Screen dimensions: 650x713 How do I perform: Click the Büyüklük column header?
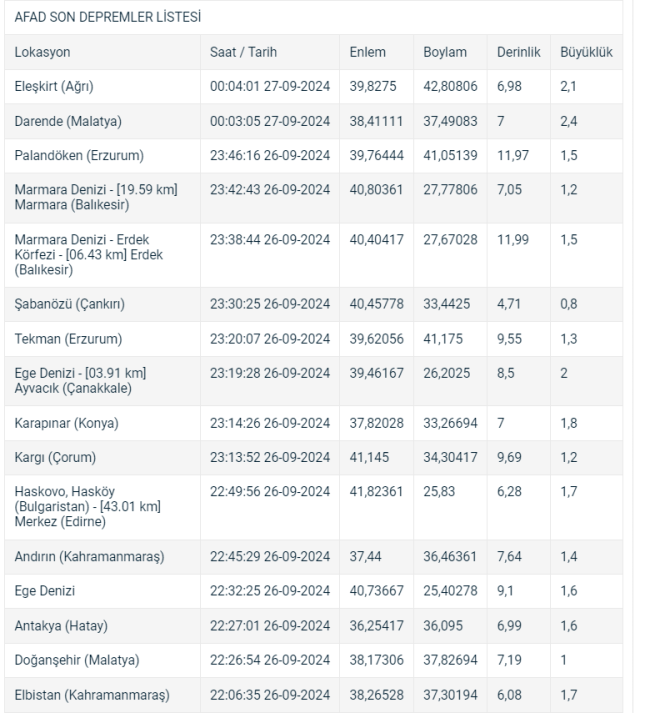pos(586,52)
